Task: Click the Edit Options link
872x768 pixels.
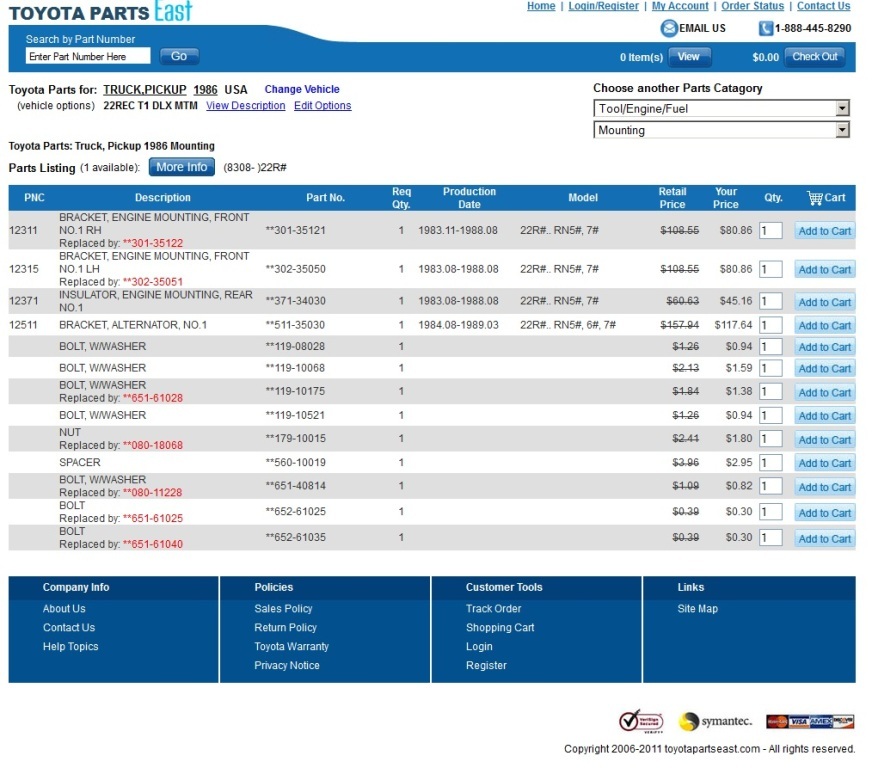Action: click(x=323, y=106)
